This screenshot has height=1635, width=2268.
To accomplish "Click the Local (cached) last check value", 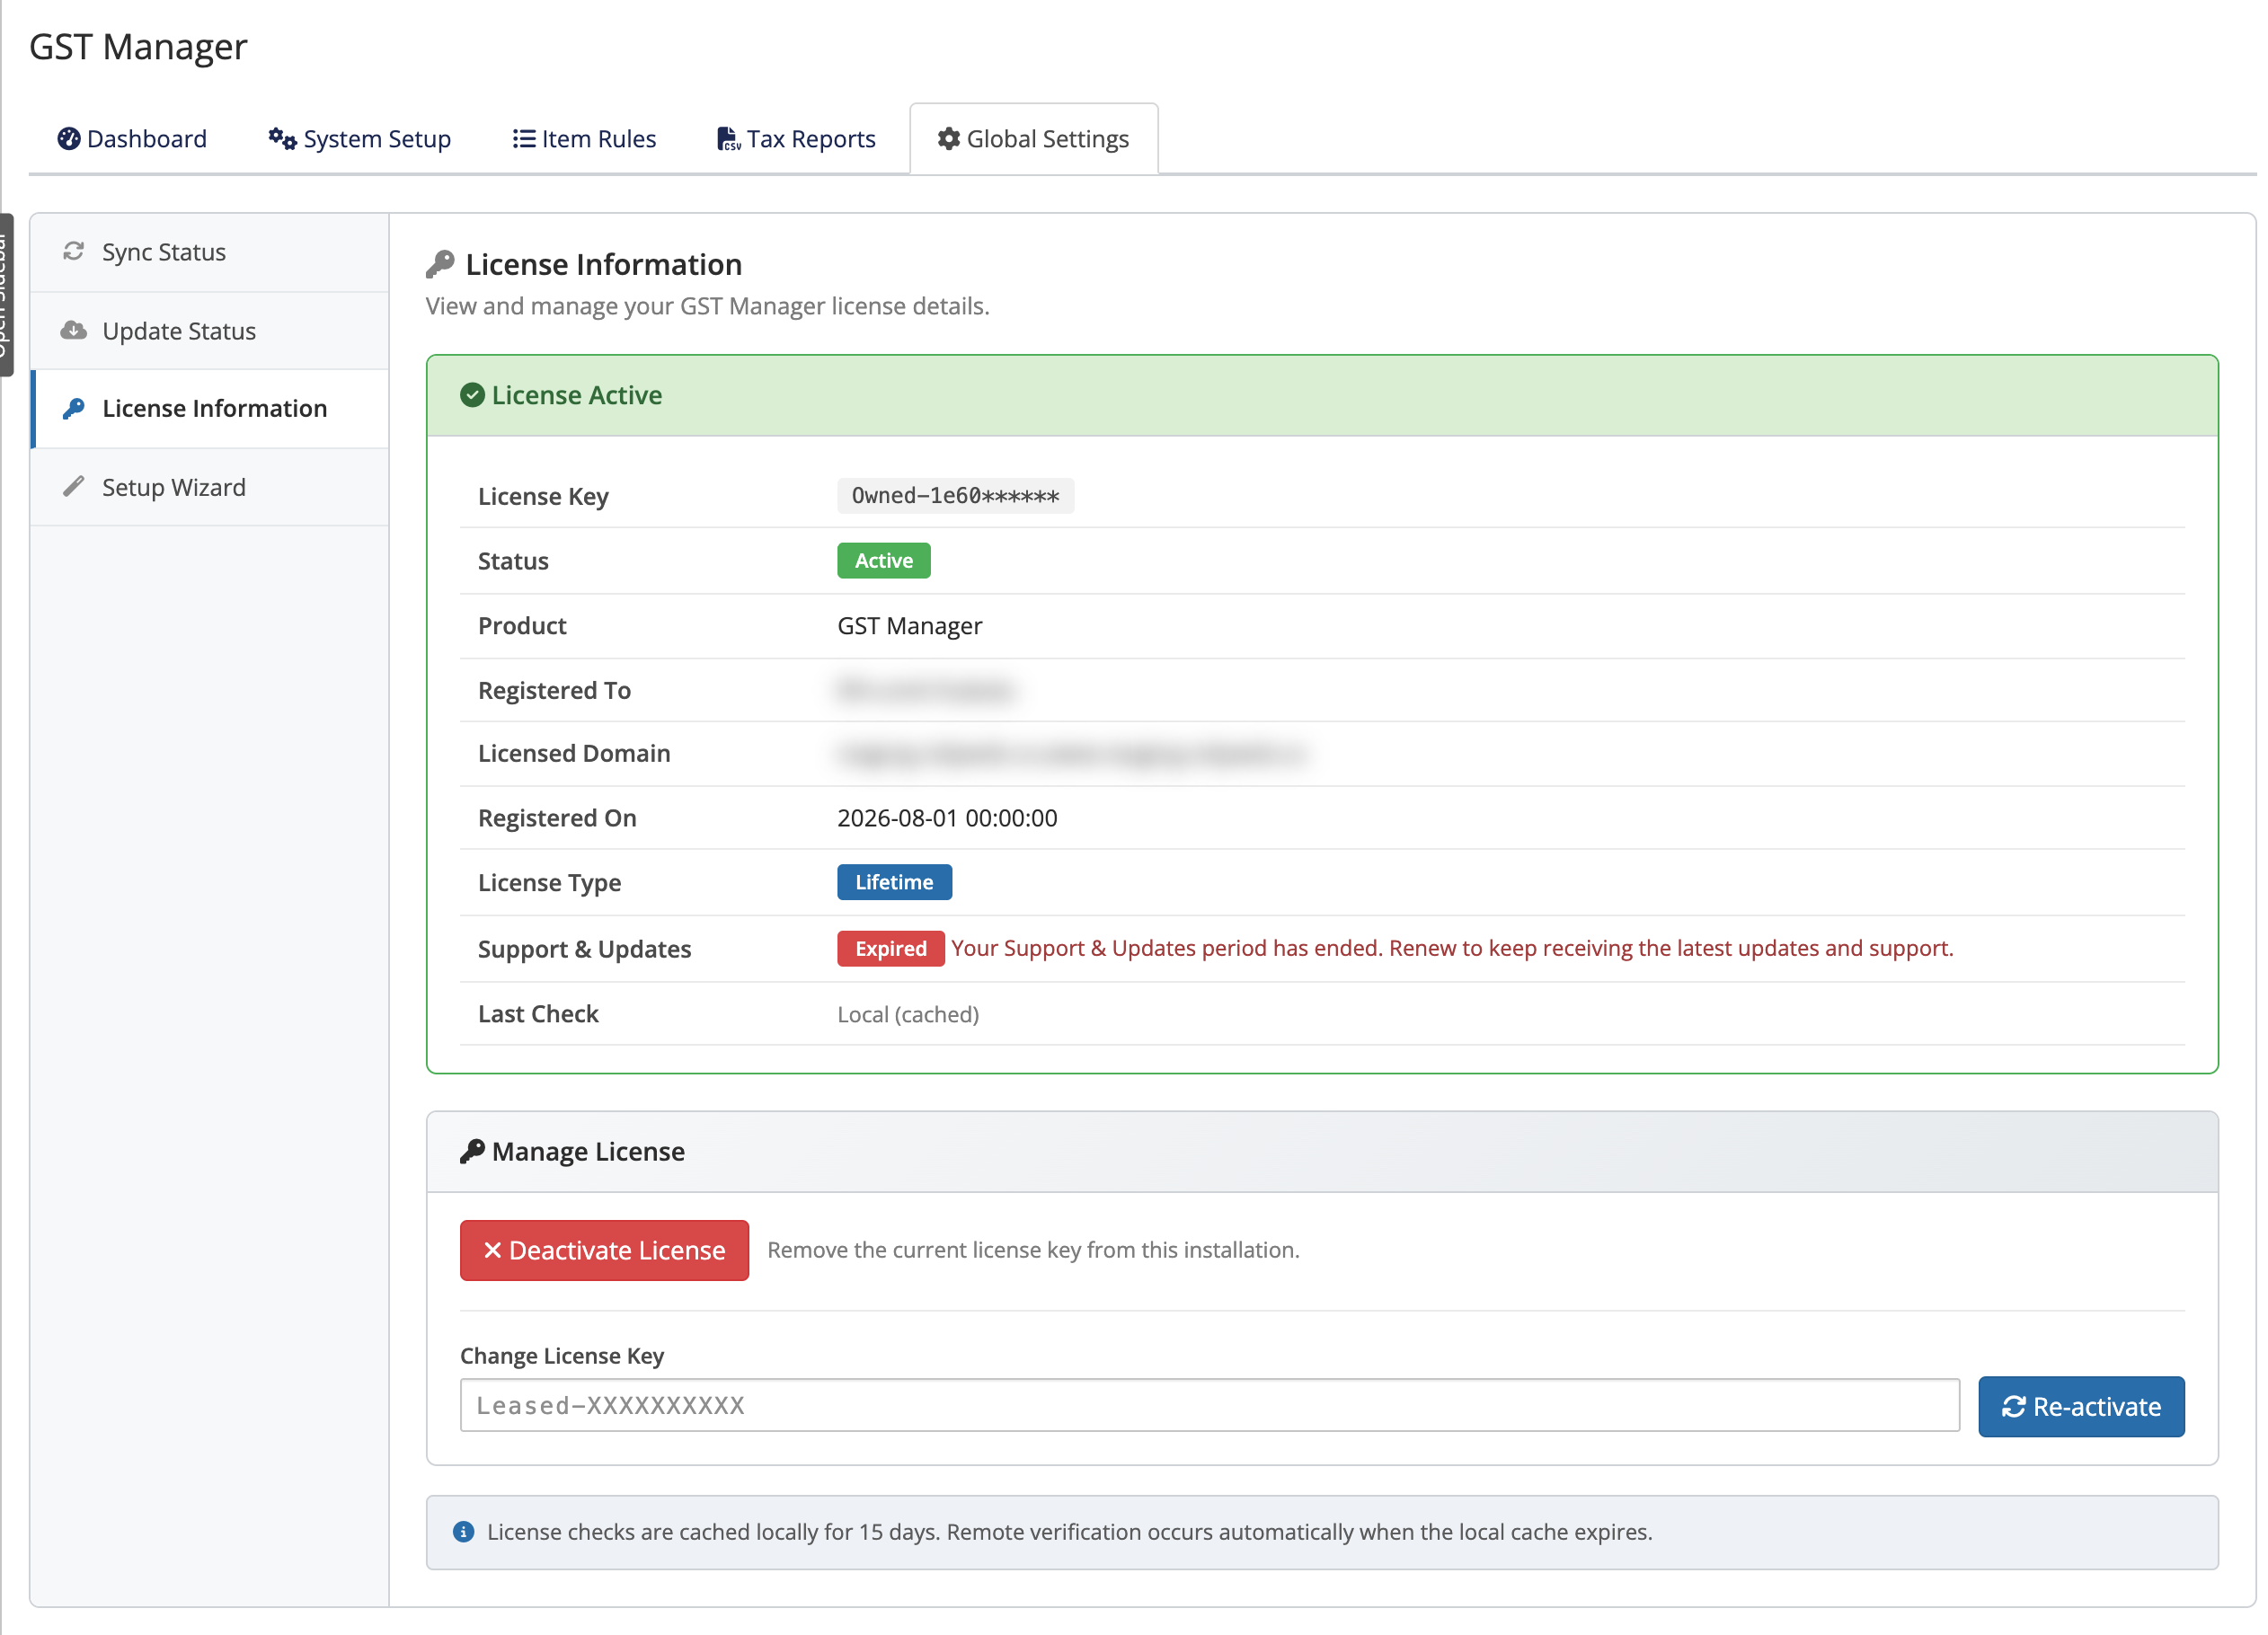I will click(908, 1014).
